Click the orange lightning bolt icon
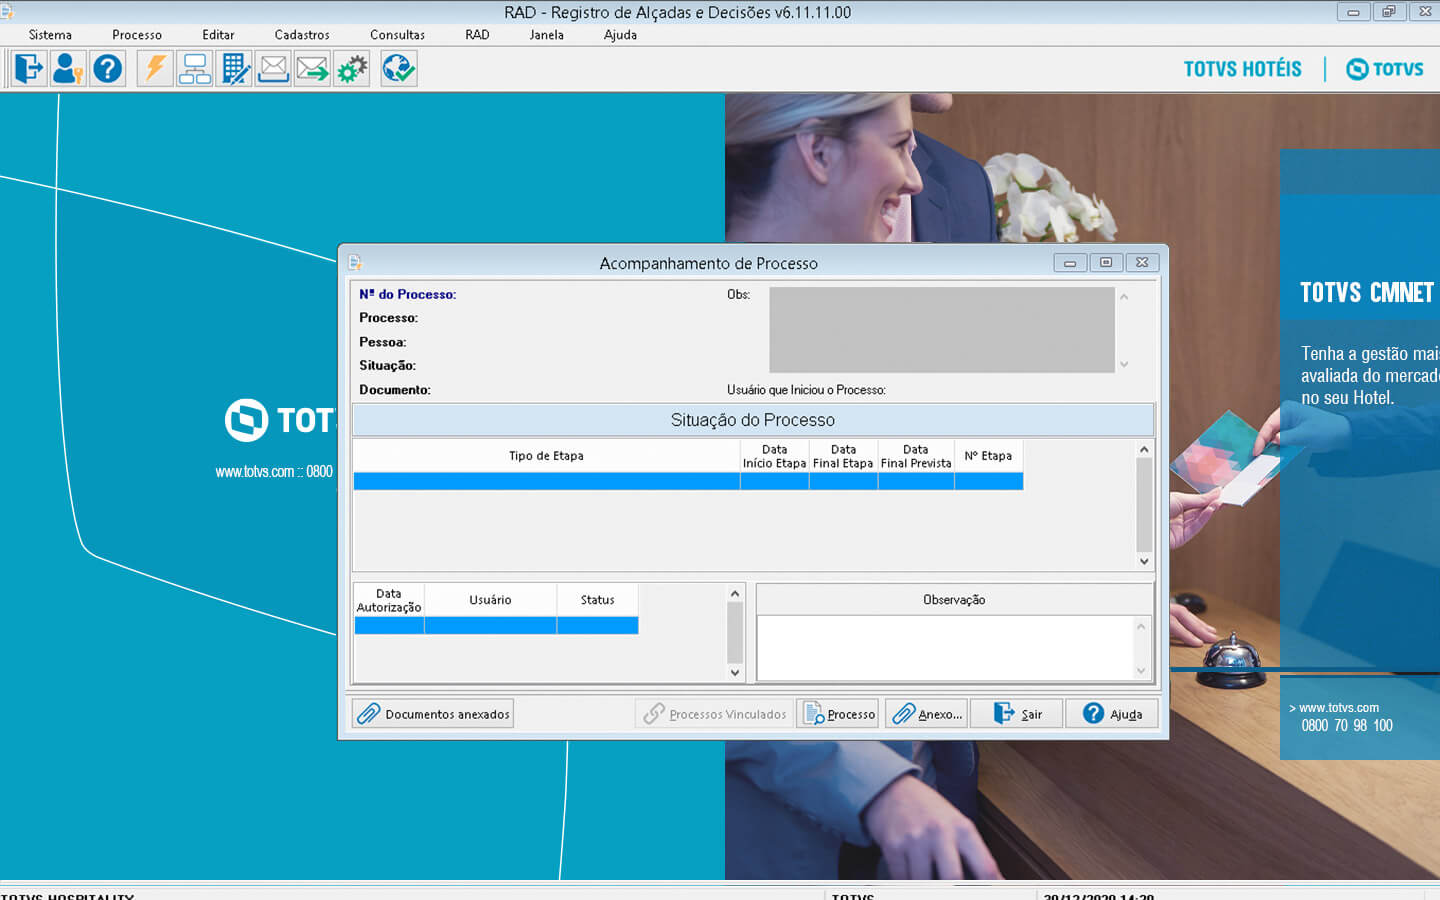The height and width of the screenshot is (900, 1440). coord(155,69)
